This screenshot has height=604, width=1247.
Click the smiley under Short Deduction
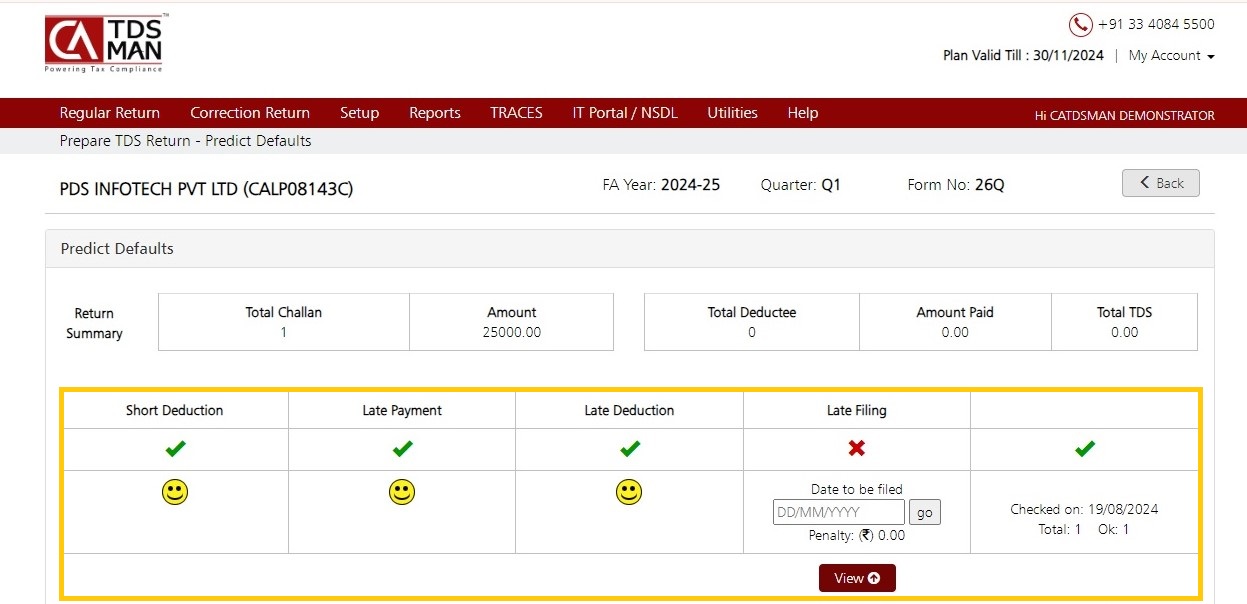pos(175,492)
